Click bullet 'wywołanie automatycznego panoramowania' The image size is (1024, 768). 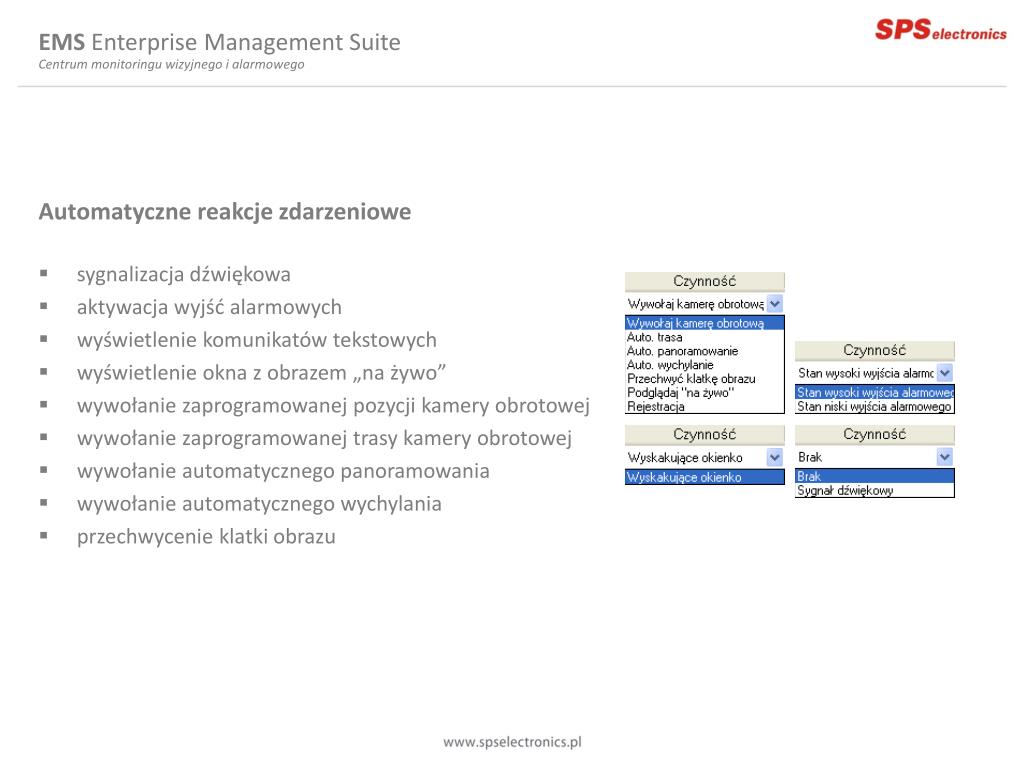point(283,471)
